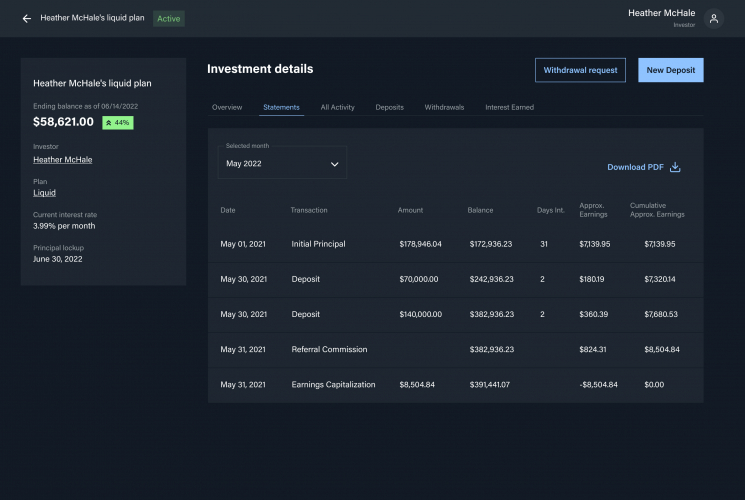The height and width of the screenshot is (500, 745).
Task: Click the $242,936.23 balance cell
Action: pyautogui.click(x=491, y=279)
